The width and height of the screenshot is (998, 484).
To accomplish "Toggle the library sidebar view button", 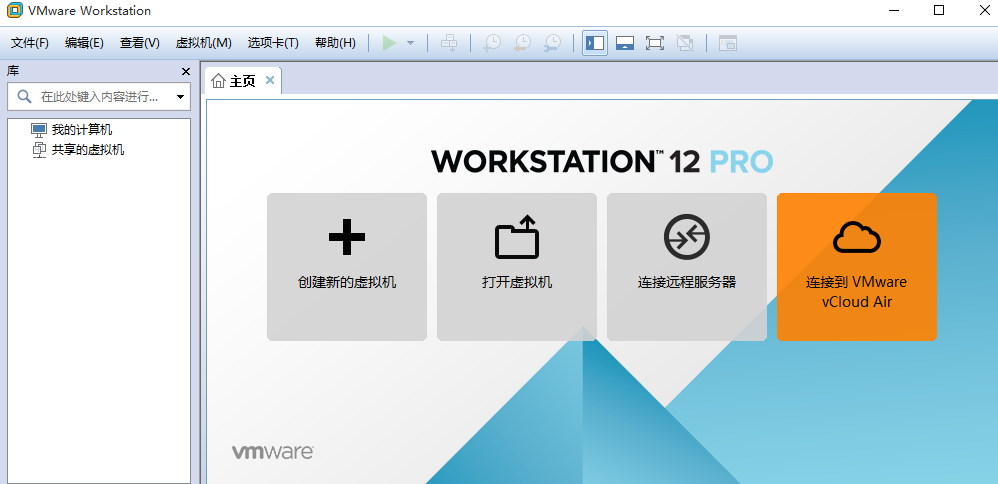I will tap(595, 43).
